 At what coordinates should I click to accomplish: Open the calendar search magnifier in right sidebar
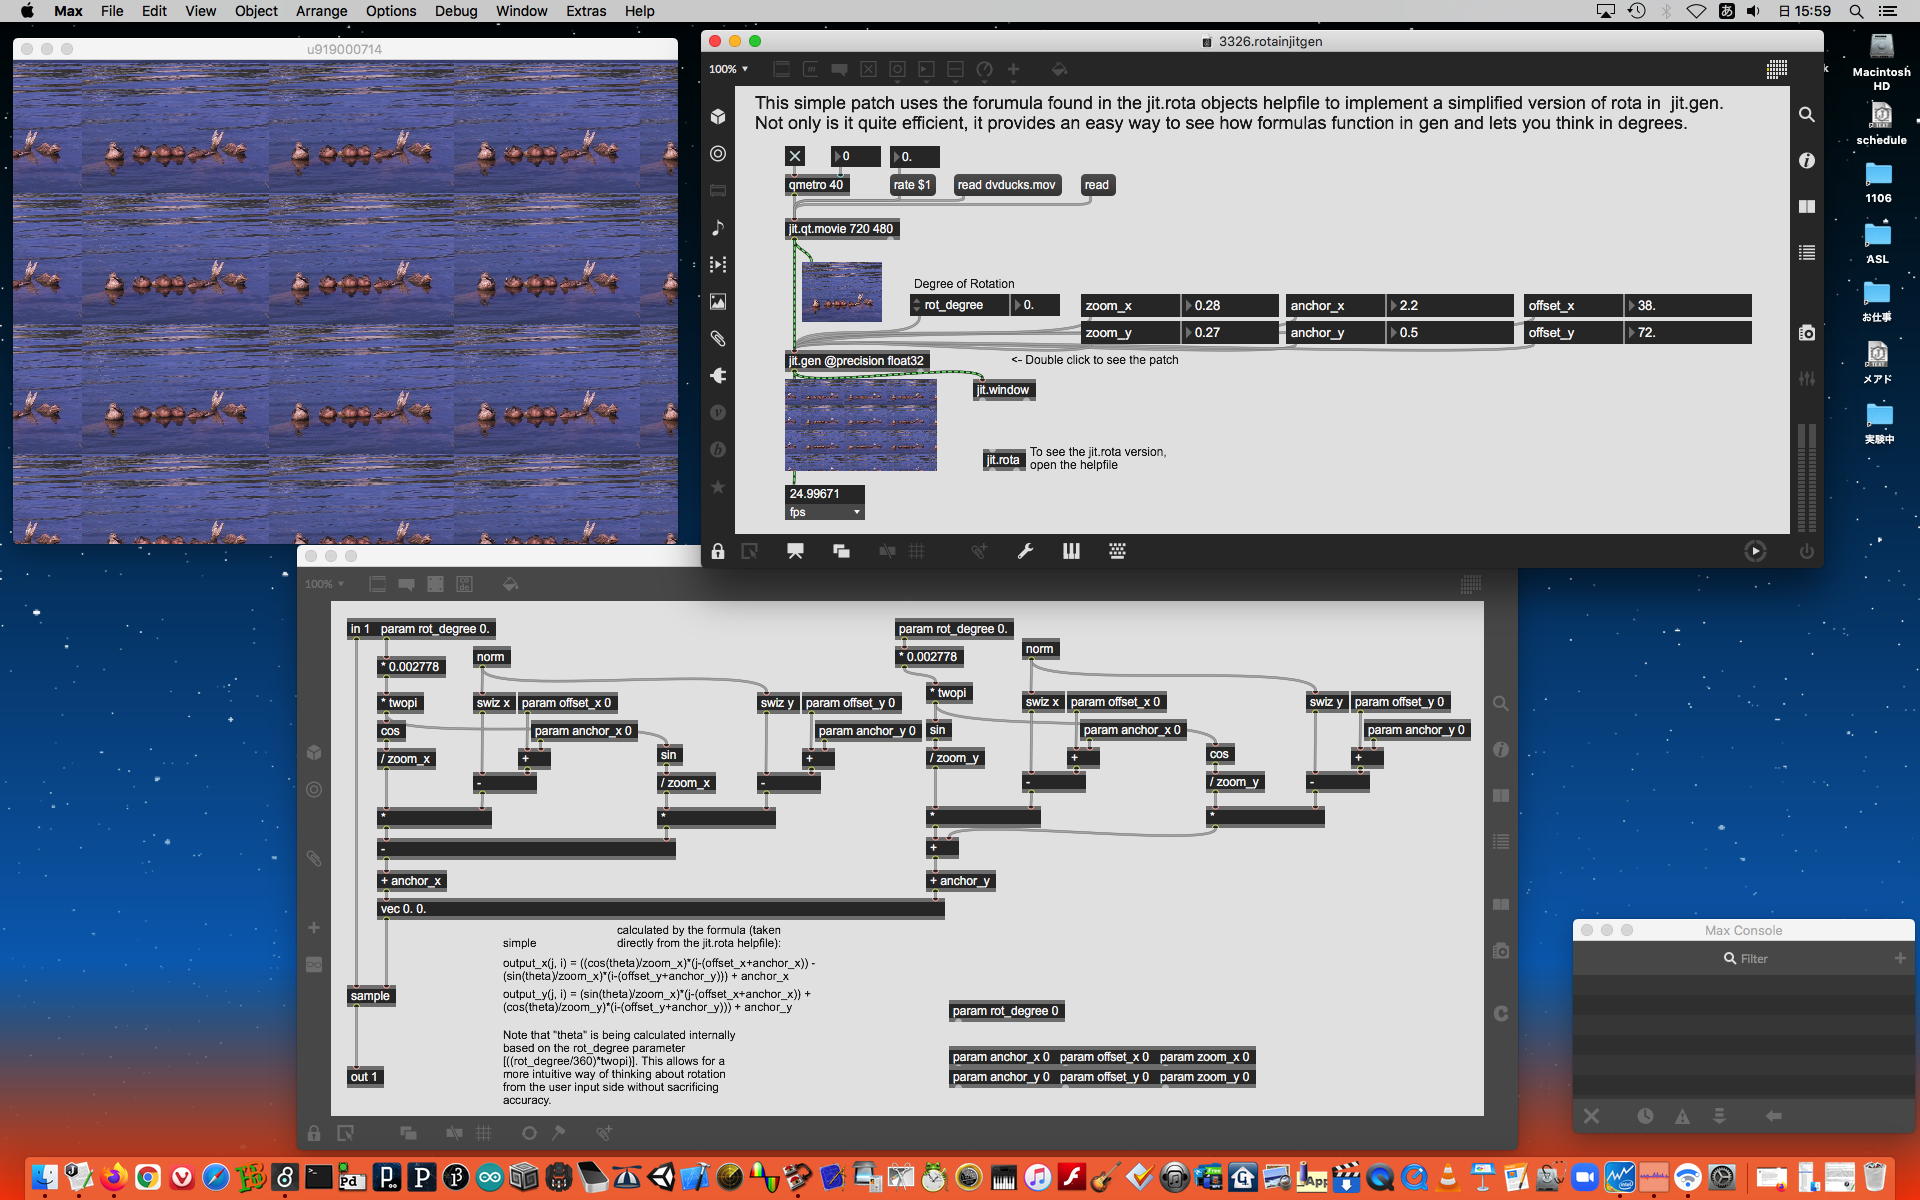tap(1806, 115)
